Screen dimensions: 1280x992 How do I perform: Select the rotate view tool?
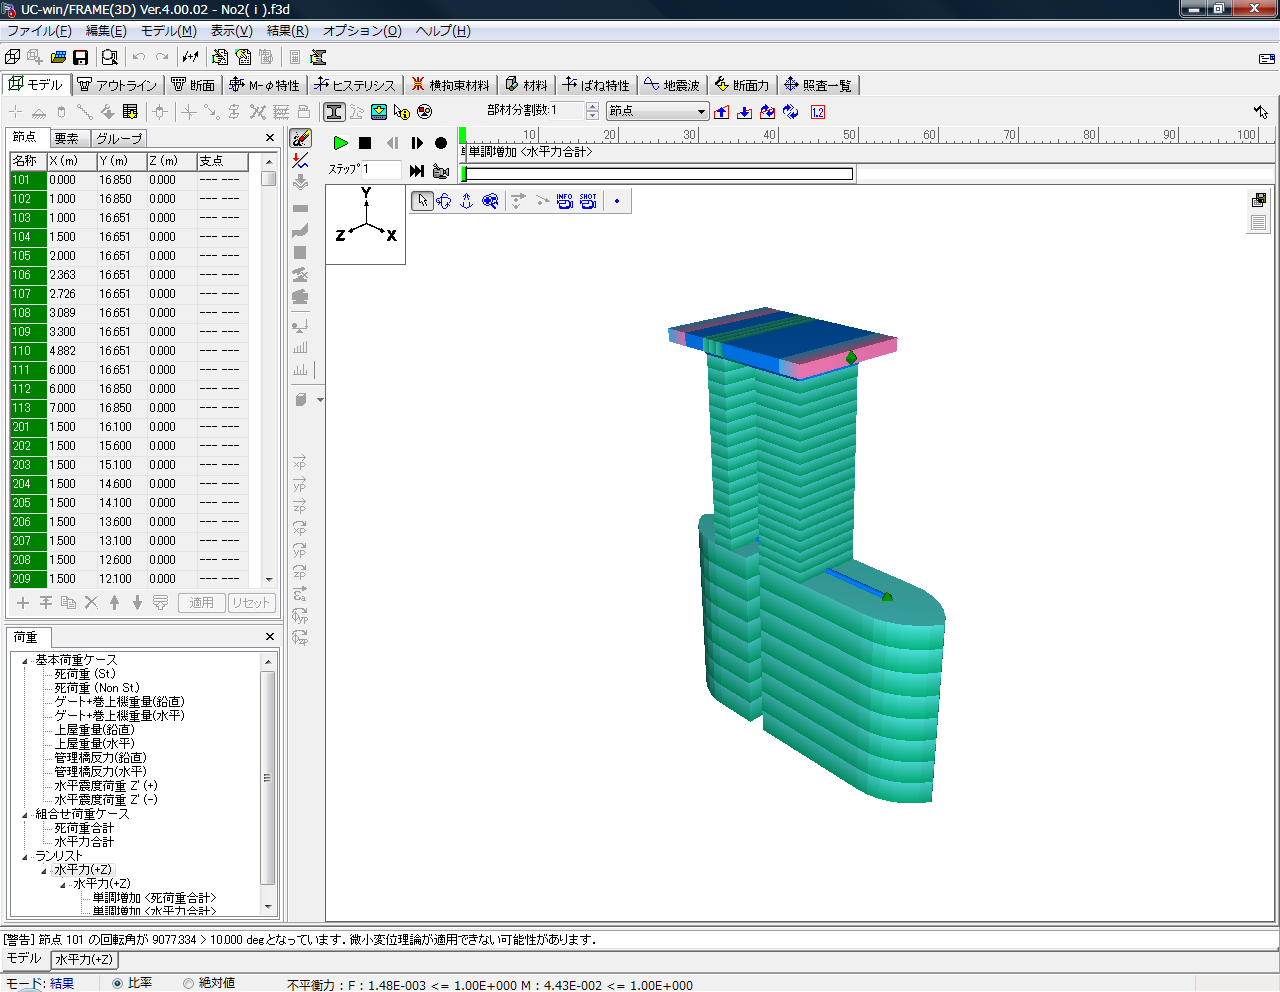point(444,201)
